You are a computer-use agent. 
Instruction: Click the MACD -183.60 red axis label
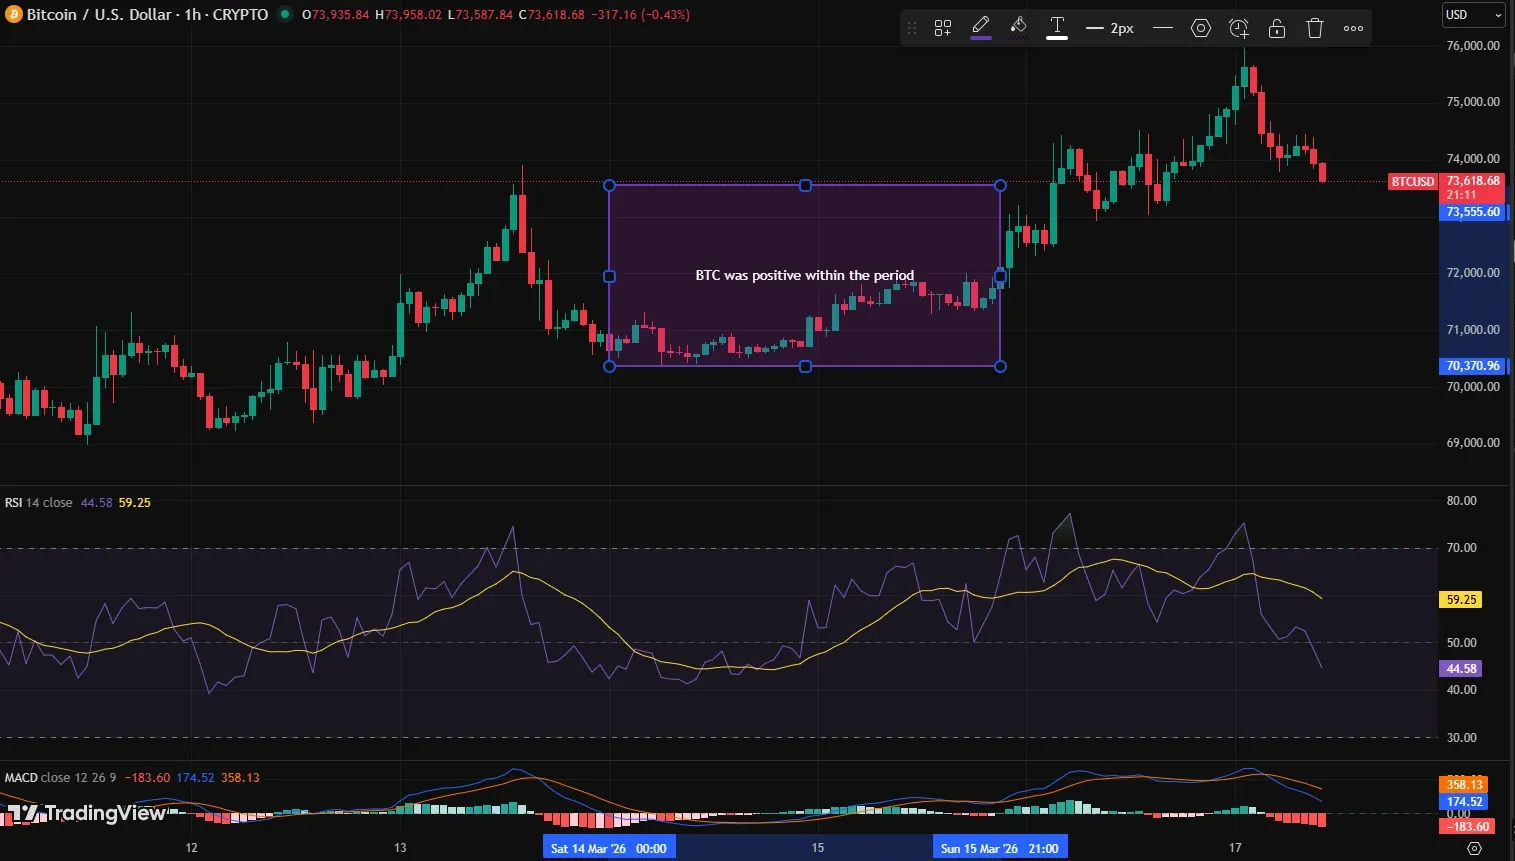tap(1467, 827)
